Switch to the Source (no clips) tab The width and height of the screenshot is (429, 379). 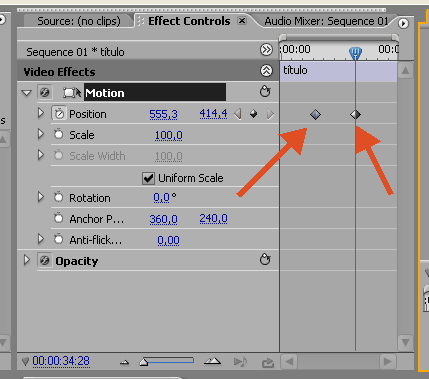click(79, 21)
